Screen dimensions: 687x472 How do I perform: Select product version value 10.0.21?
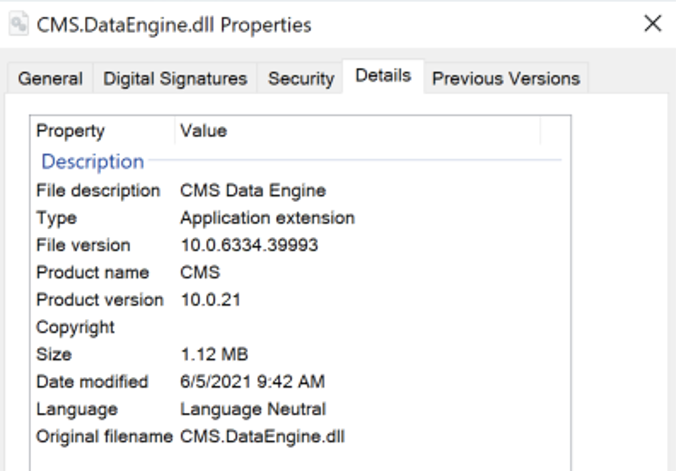(211, 300)
